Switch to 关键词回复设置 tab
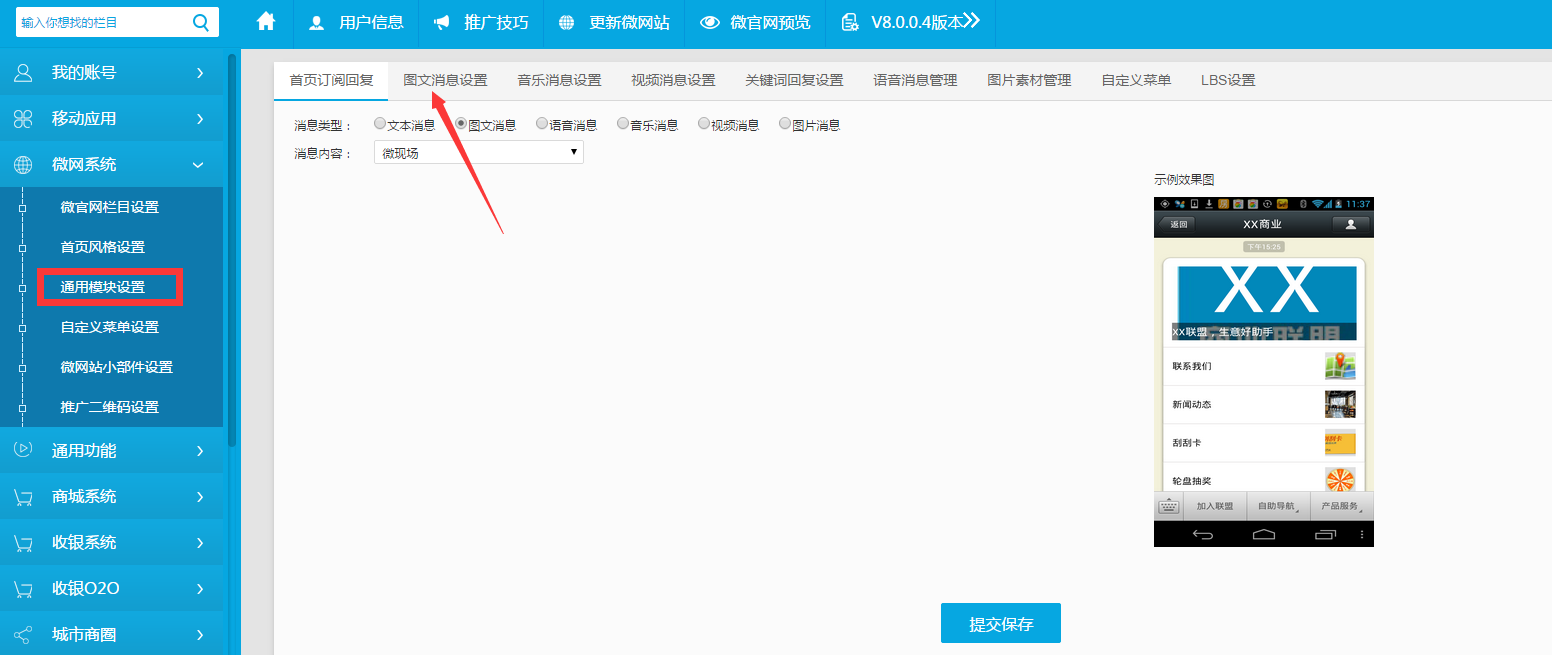This screenshot has width=1552, height=655. 794,80
